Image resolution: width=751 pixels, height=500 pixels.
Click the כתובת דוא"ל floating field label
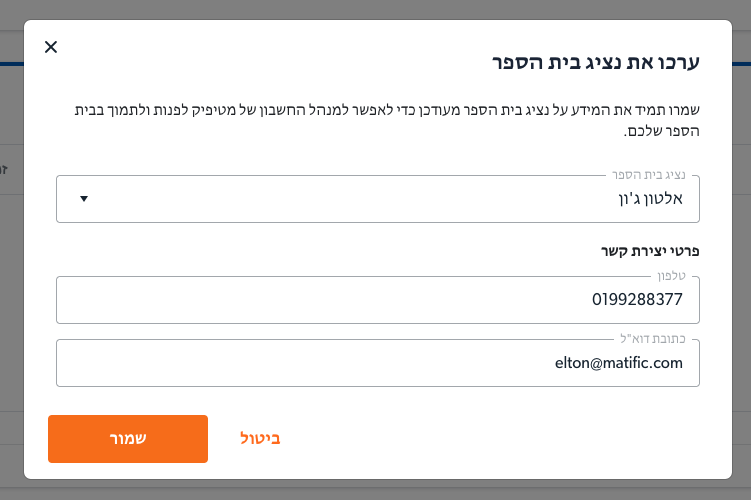653,339
